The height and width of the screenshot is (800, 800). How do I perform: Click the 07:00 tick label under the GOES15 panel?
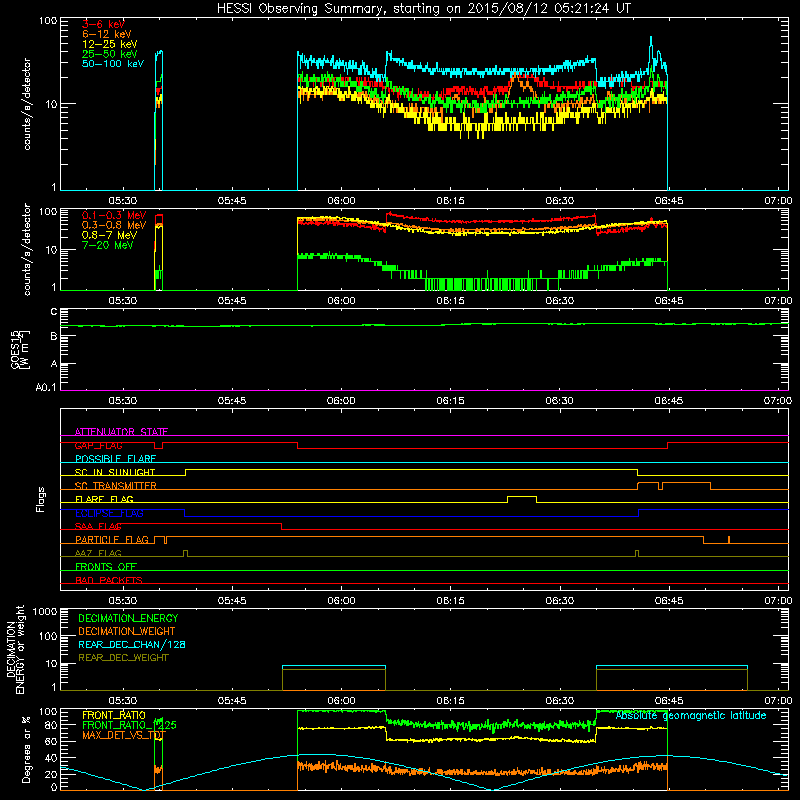pos(778,401)
